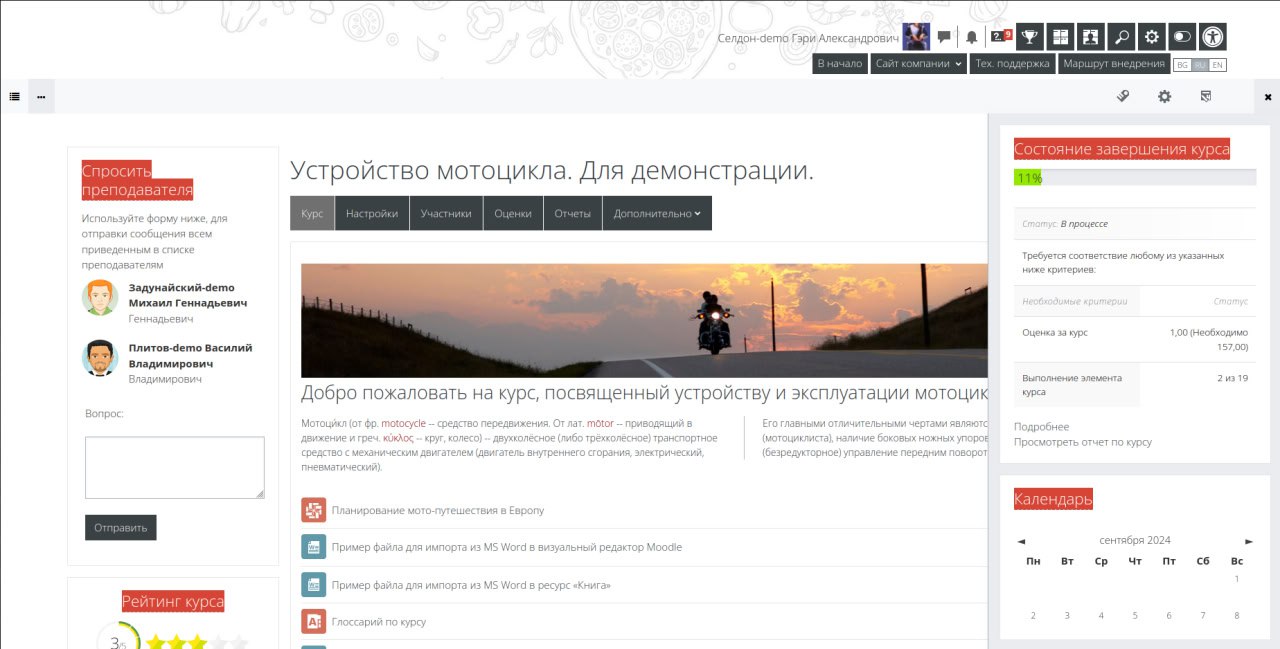Image resolution: width=1280 pixels, height=649 pixels.
Task: Open the red 'motocycle' term link
Action: 403,423
